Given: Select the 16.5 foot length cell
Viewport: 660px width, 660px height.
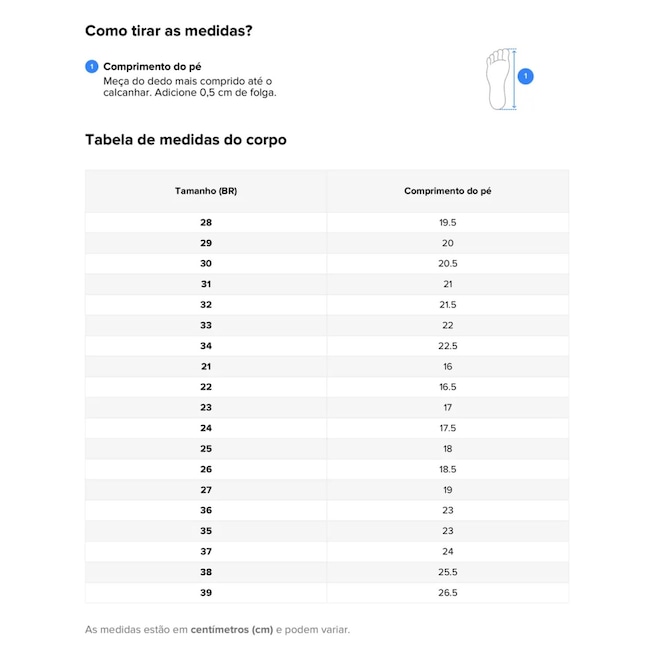Looking at the screenshot, I should tap(447, 387).
